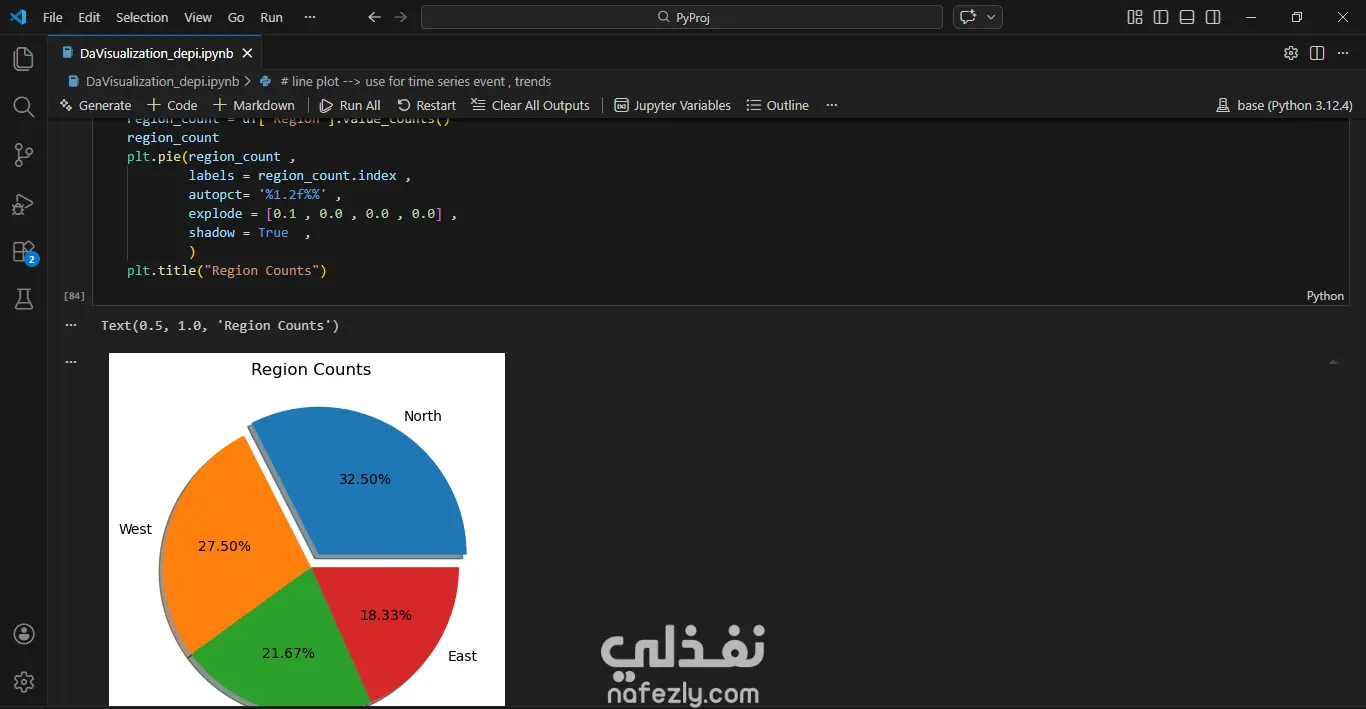Open Jupyter Variables
1366x709 pixels.
tap(672, 105)
